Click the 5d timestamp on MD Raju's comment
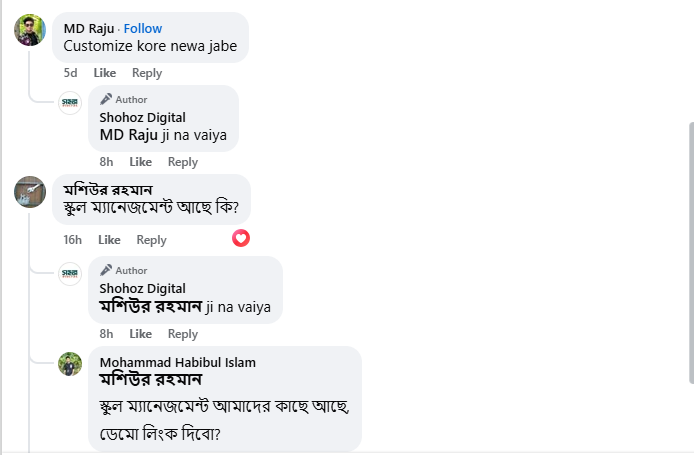This screenshot has width=694, height=455. [x=70, y=73]
